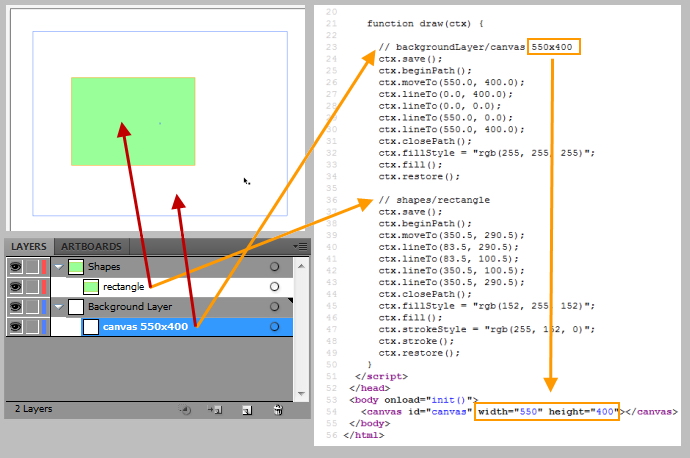
Task: Collapse the Background Layer disclosure triangle
Action: point(58,306)
